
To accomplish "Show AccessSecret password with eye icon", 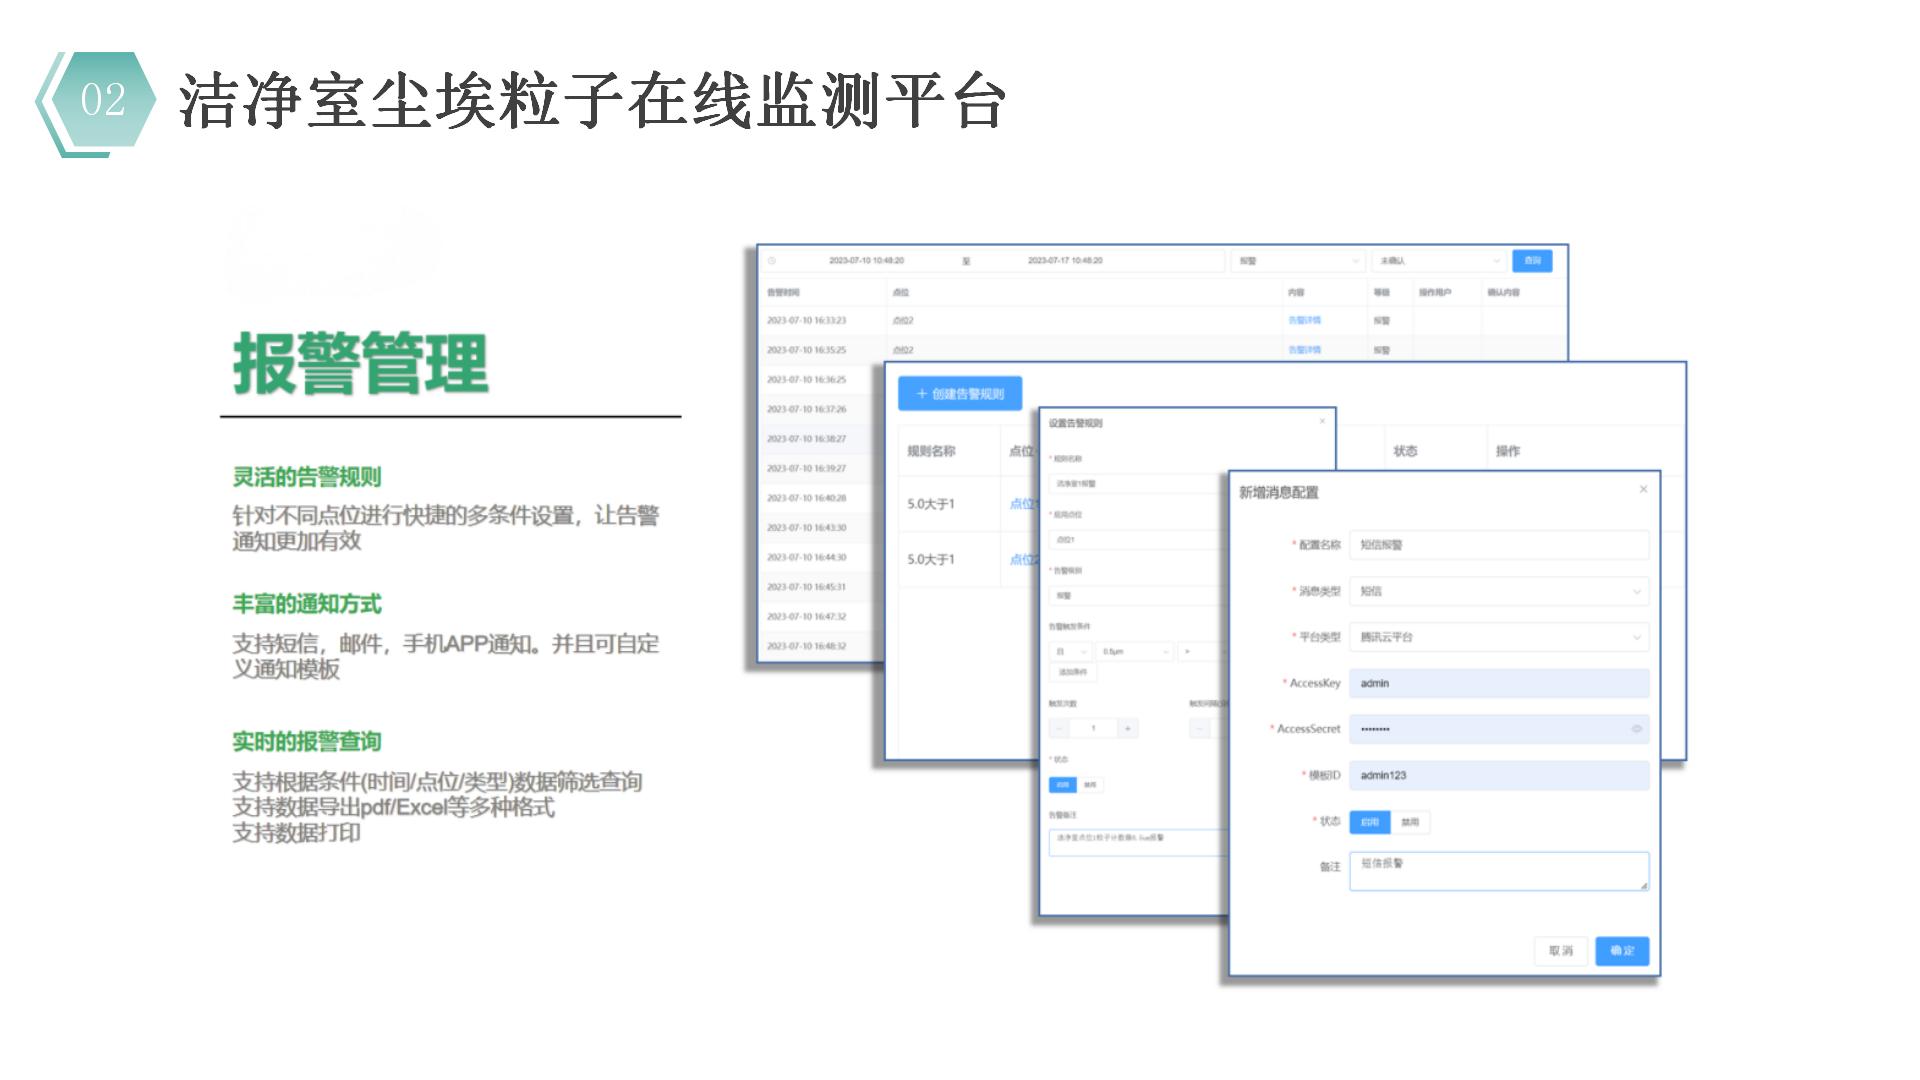I will click(1636, 729).
